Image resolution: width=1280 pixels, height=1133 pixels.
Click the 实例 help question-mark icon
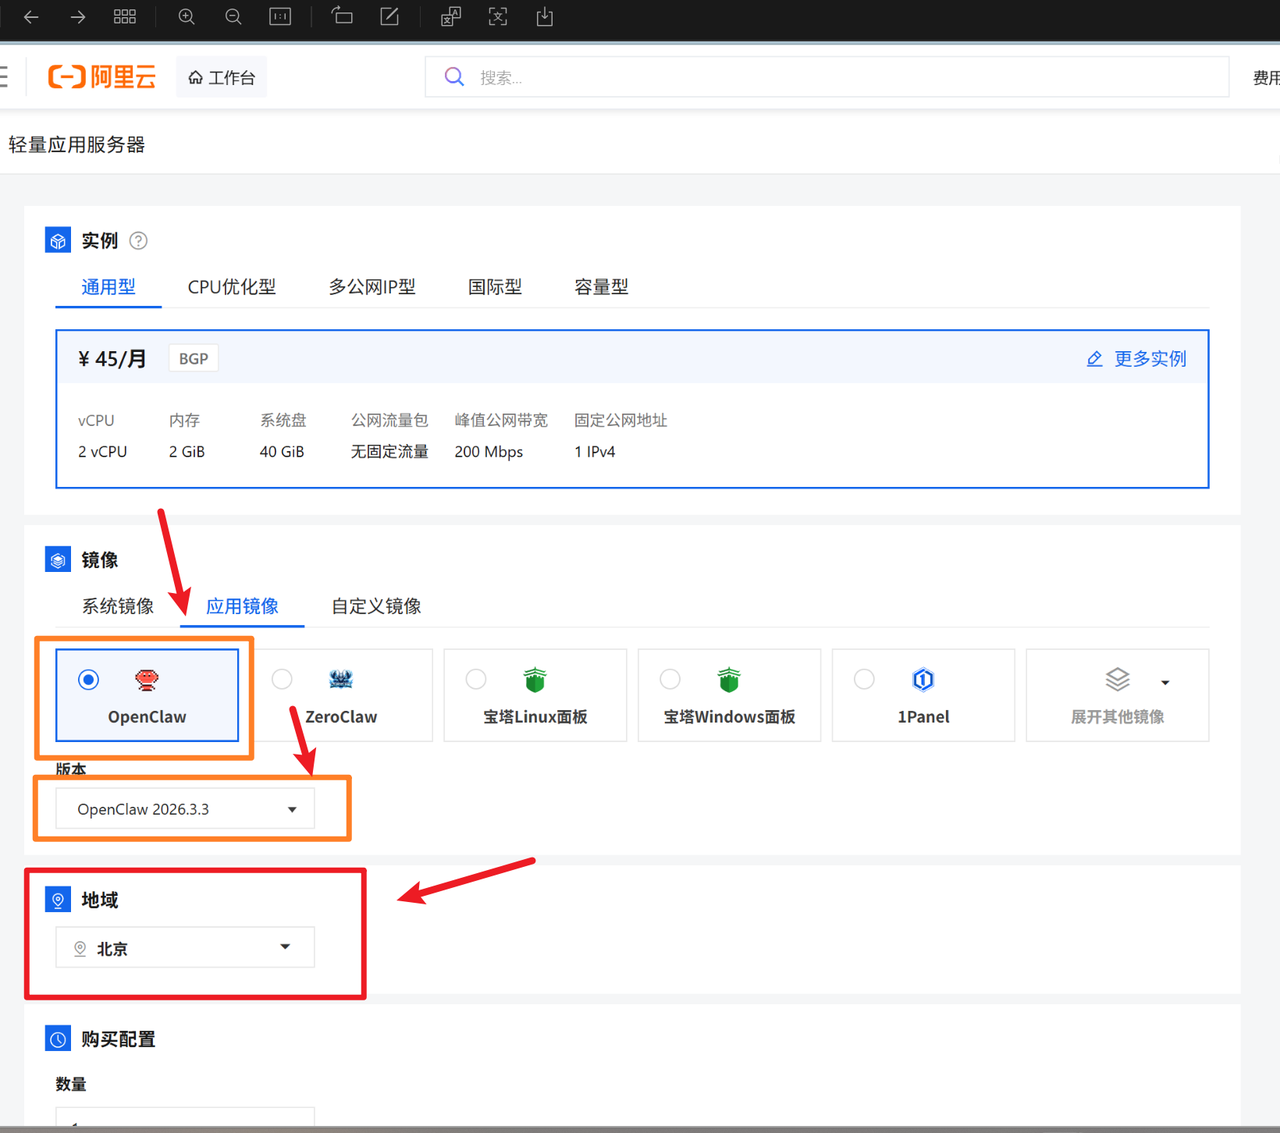[x=139, y=241]
